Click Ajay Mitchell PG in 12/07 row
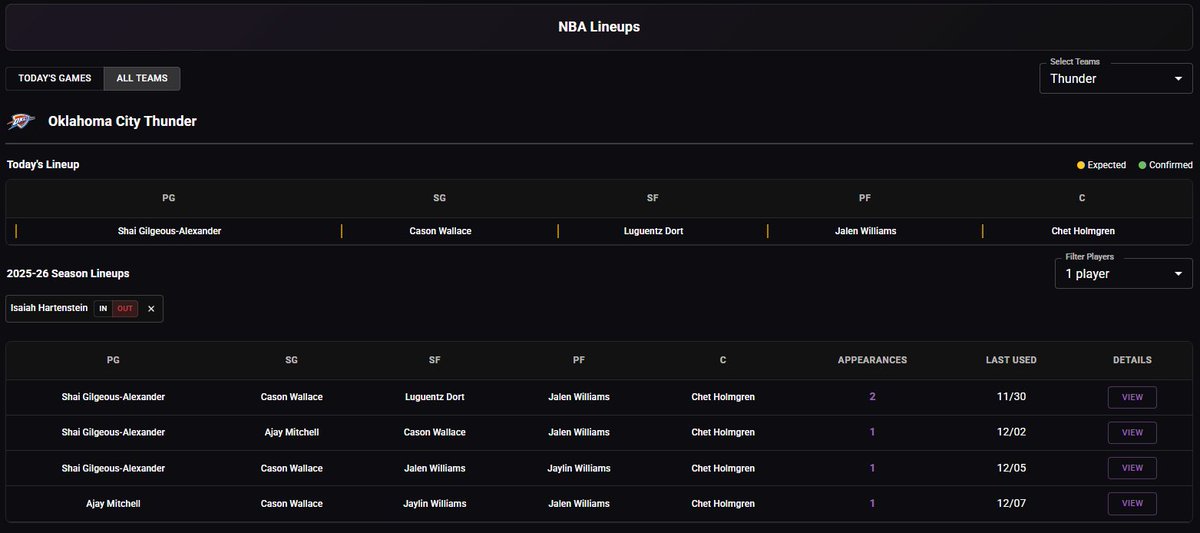This screenshot has height=533, width=1200. tap(113, 504)
